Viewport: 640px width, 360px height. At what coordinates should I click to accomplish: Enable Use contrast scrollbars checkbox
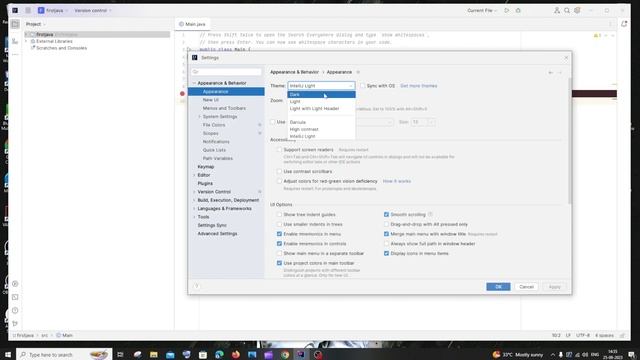(279, 171)
